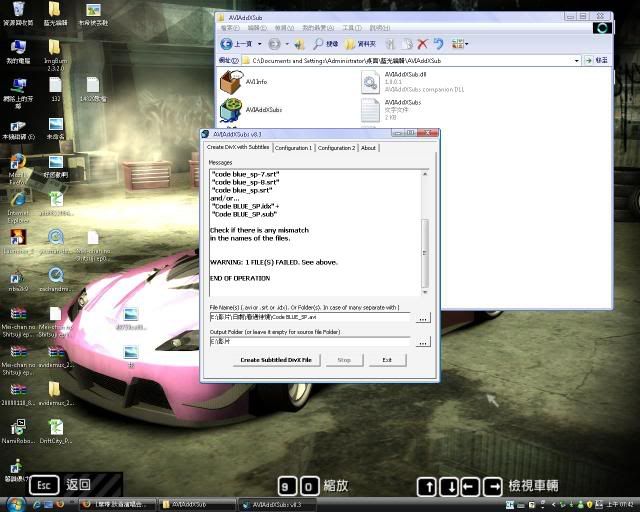This screenshot has height=512, width=640.
Task: Open the Help menu in Explorer window
Action: [x=379, y=28]
